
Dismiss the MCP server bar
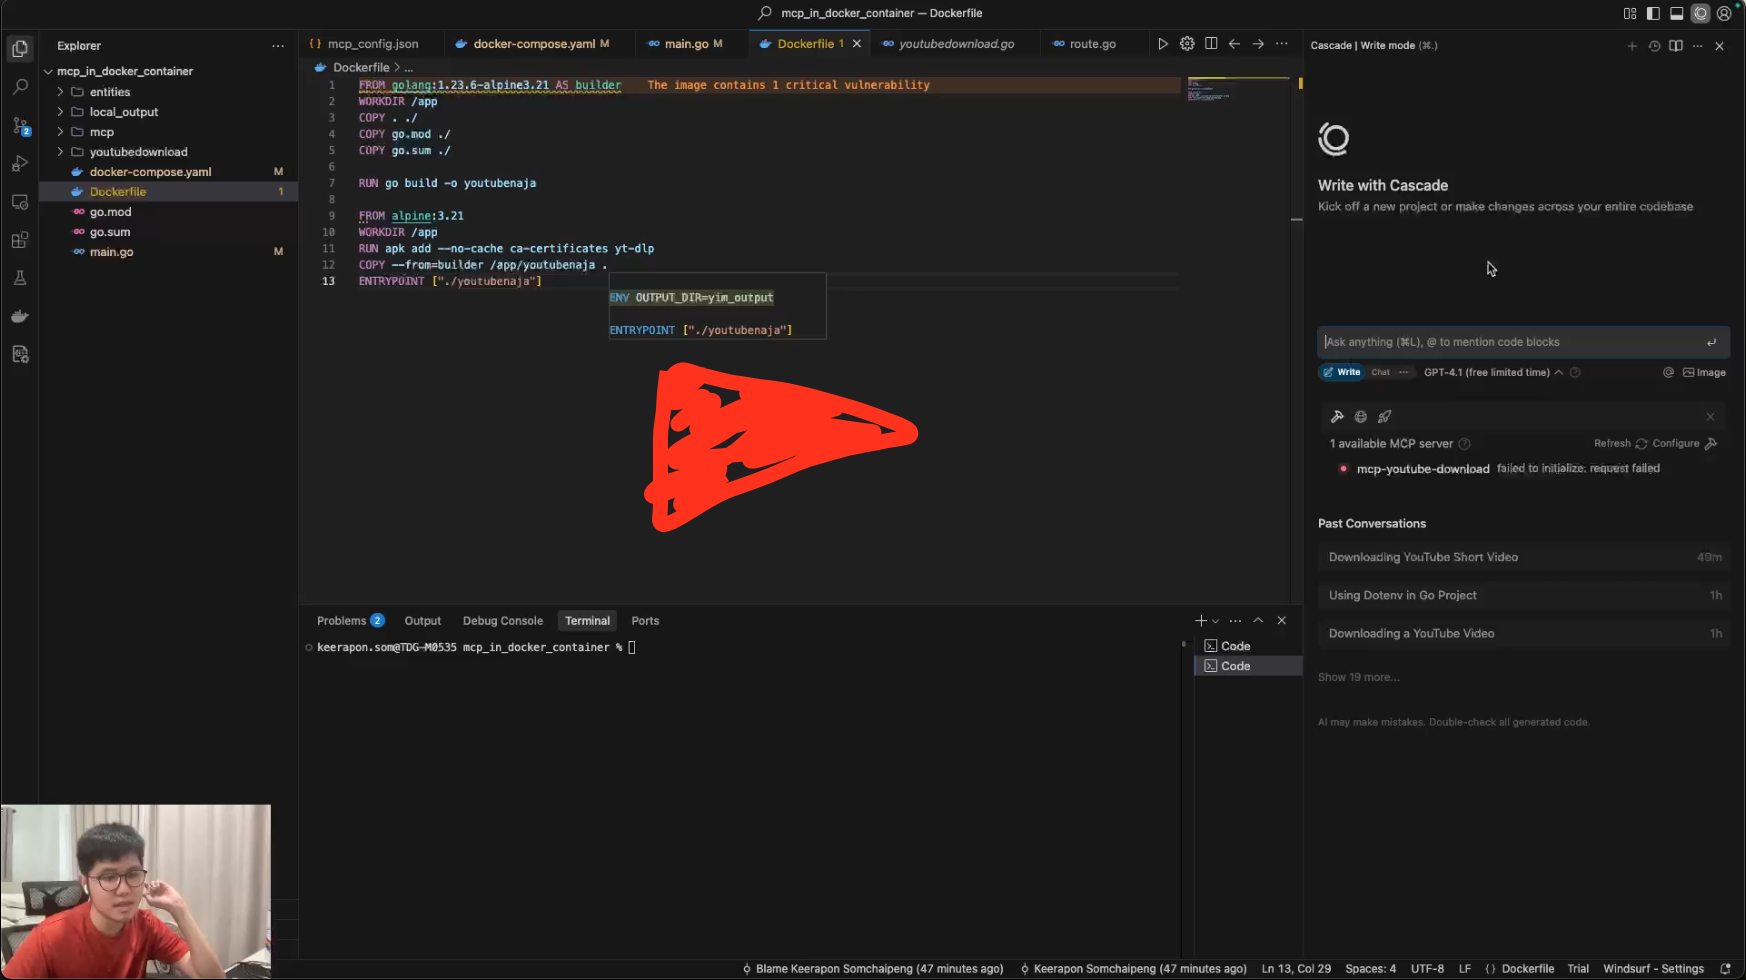pyautogui.click(x=1710, y=417)
